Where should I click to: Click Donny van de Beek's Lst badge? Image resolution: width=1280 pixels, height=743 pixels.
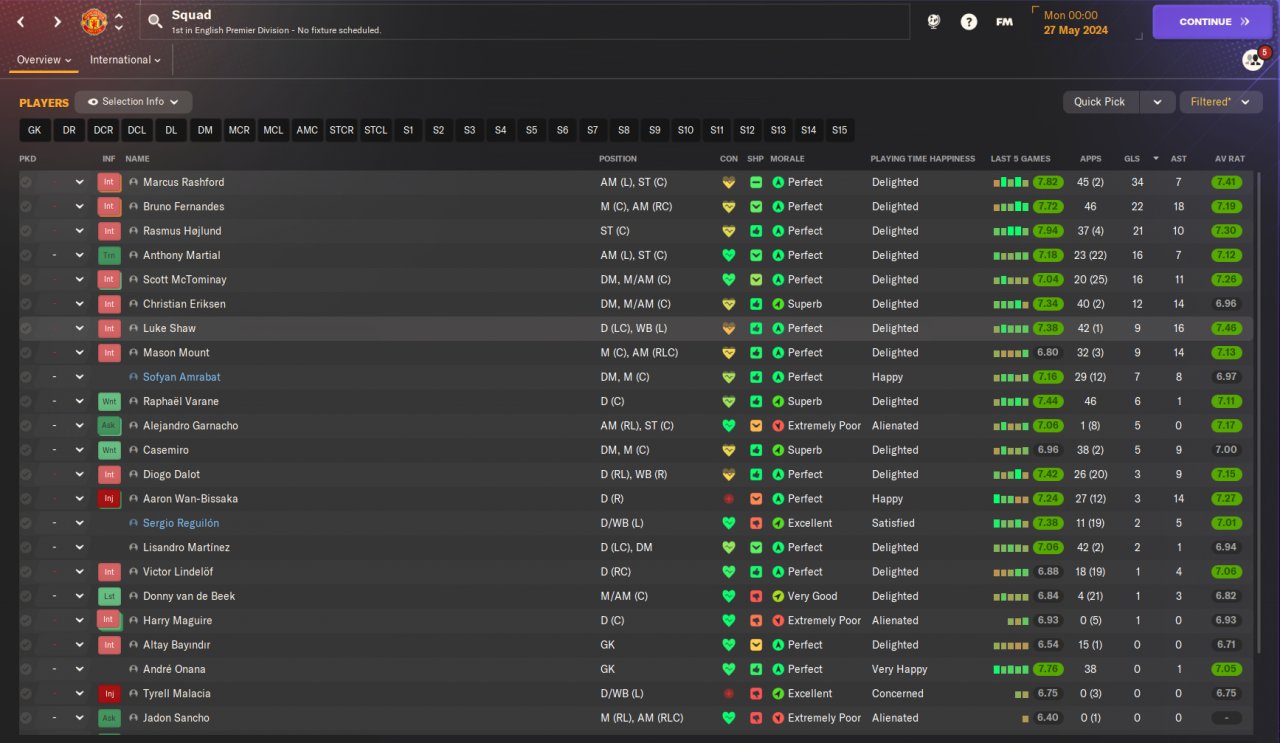point(109,596)
